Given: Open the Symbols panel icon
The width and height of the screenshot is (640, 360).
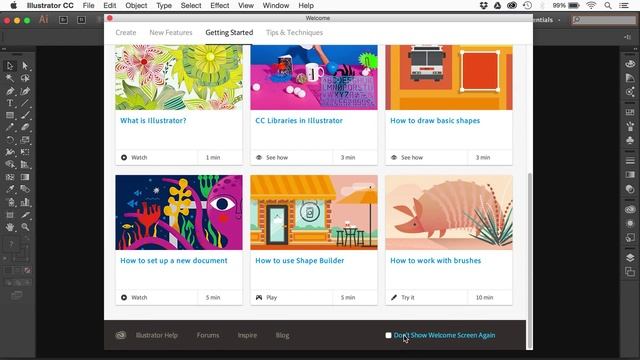Looking at the screenshot, I should click(x=630, y=140).
